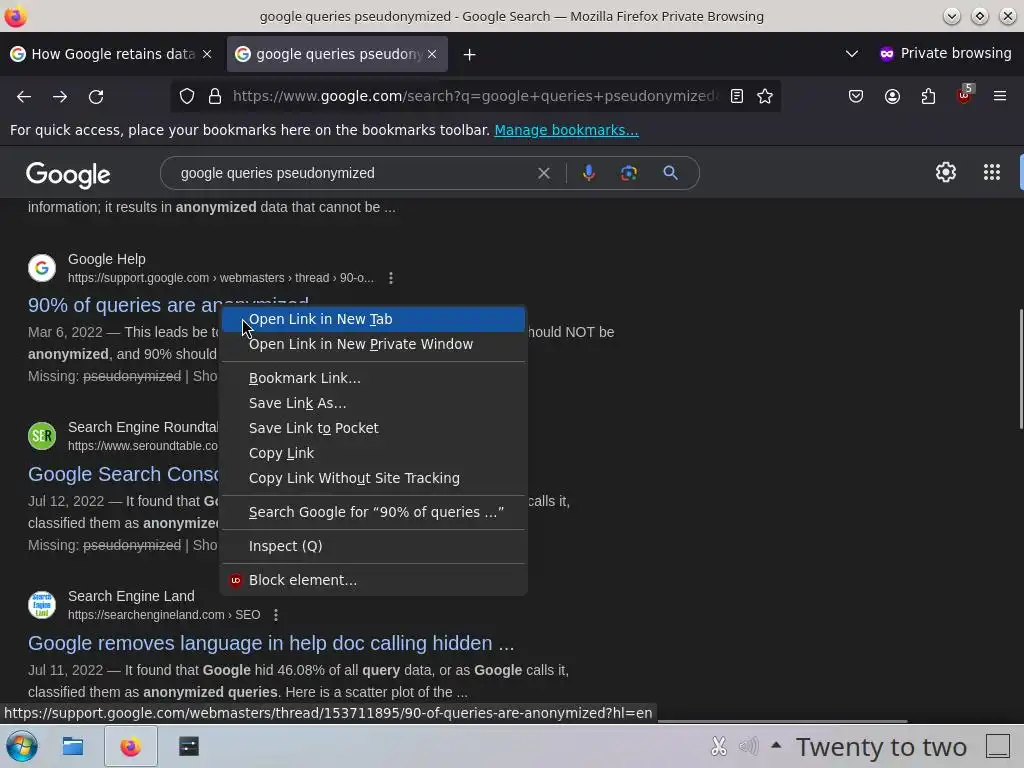Screen dimensions: 1024x768
Task: Open the Save to Pocket toolbar icon
Action: coord(856,97)
